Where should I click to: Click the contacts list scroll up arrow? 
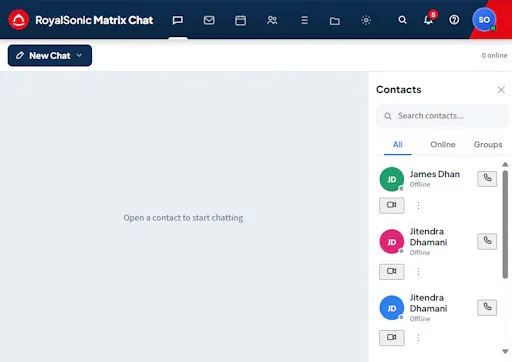[505, 164]
